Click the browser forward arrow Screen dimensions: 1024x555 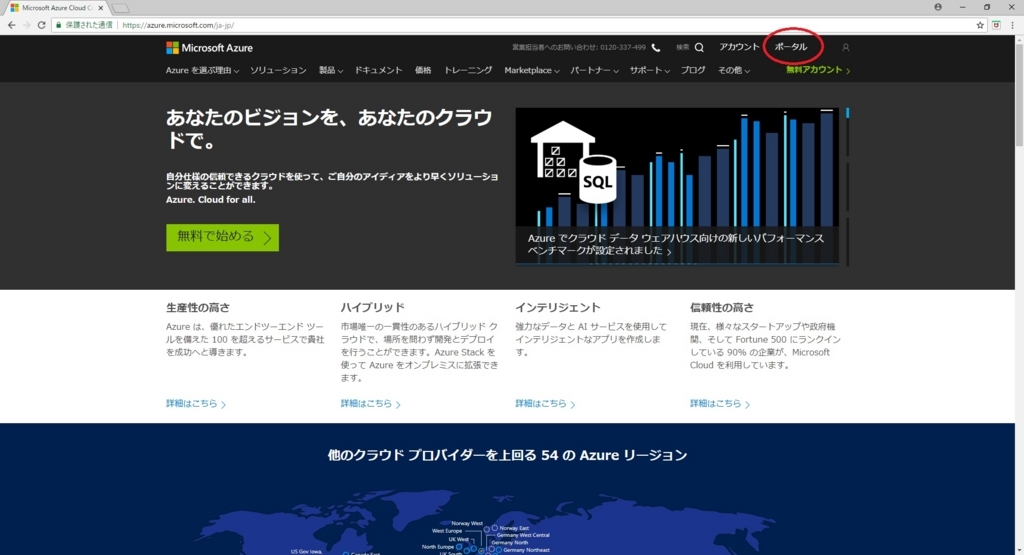click(27, 25)
